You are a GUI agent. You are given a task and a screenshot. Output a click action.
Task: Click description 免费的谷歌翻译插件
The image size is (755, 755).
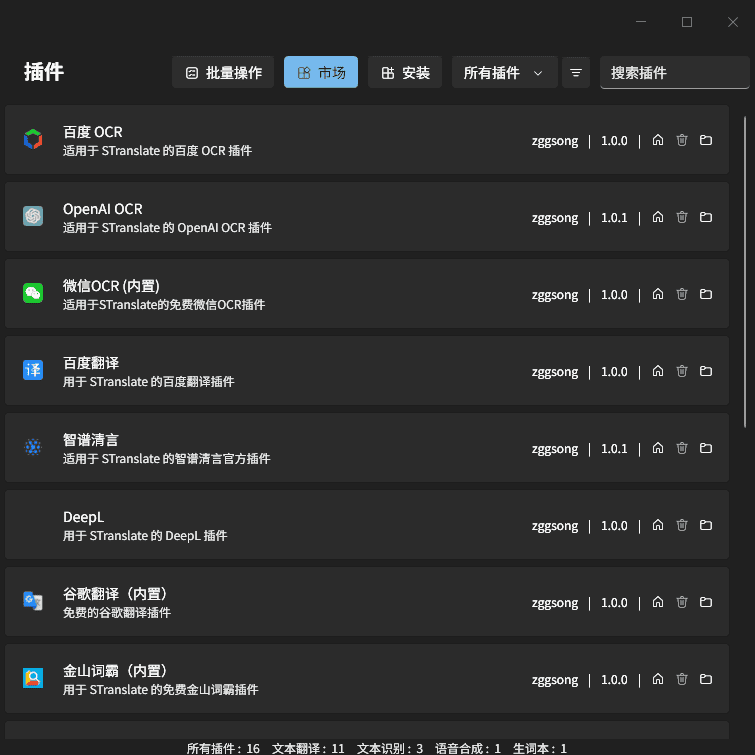(x=117, y=612)
